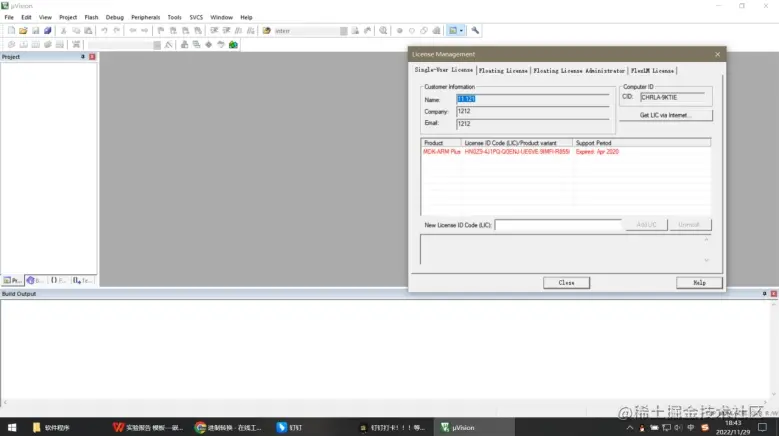Open a file with the folder icon

click(23, 31)
